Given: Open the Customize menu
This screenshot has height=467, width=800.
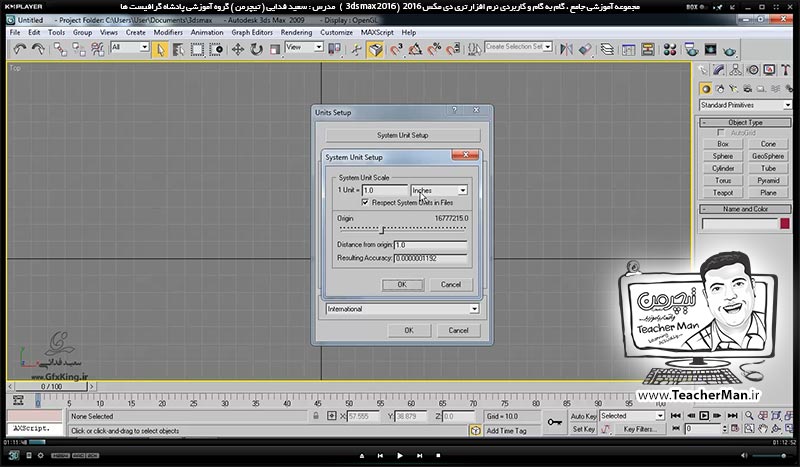Looking at the screenshot, I should 336,32.
